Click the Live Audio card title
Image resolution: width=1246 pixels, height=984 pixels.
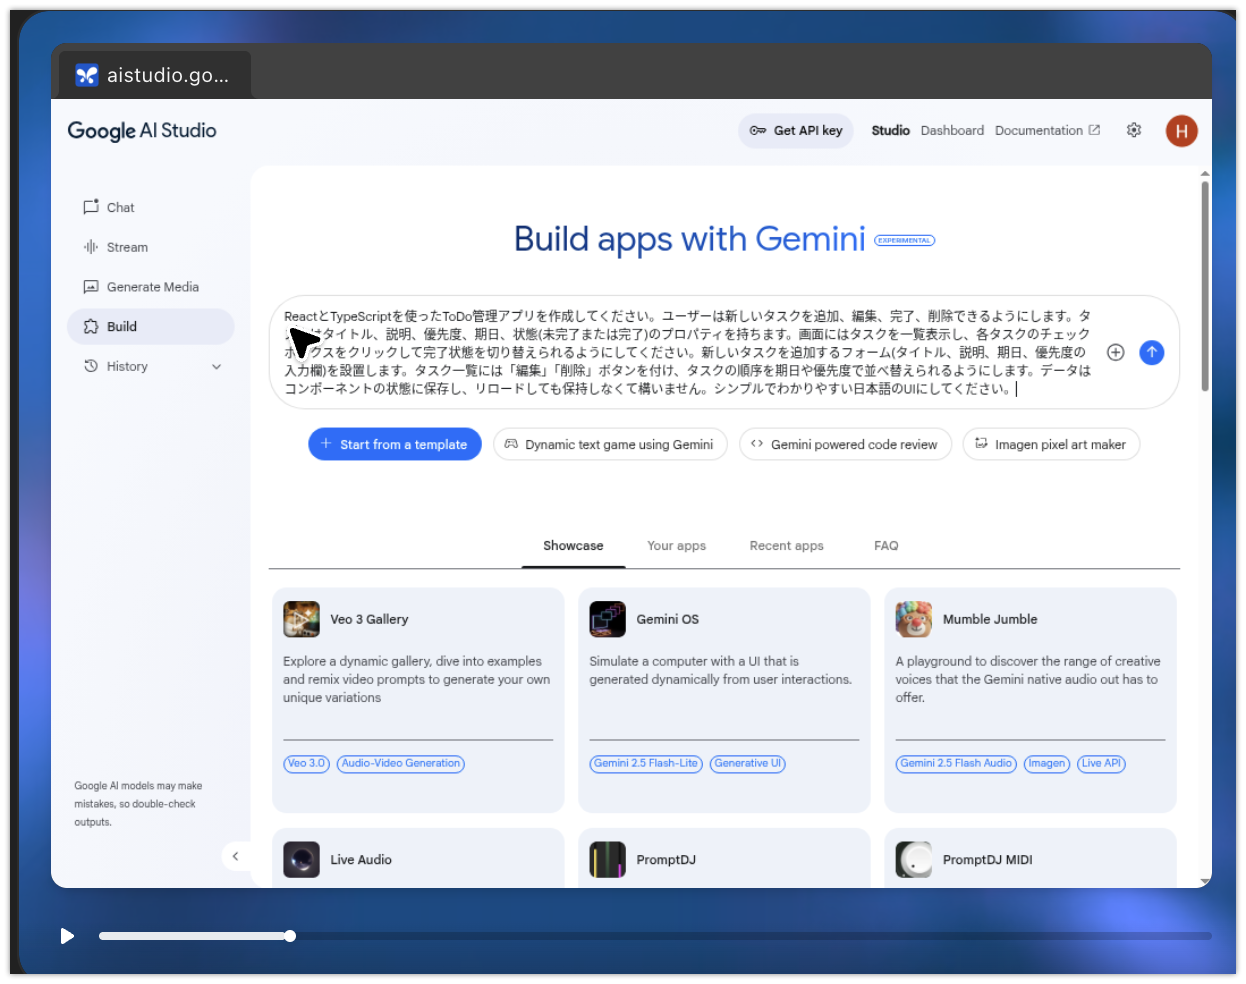361,860
